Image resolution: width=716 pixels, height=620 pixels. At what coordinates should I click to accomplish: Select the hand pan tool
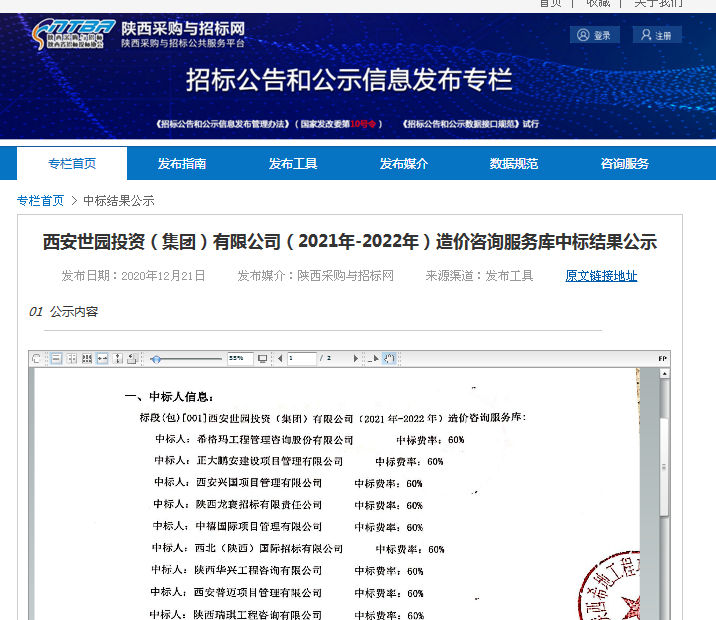point(390,358)
